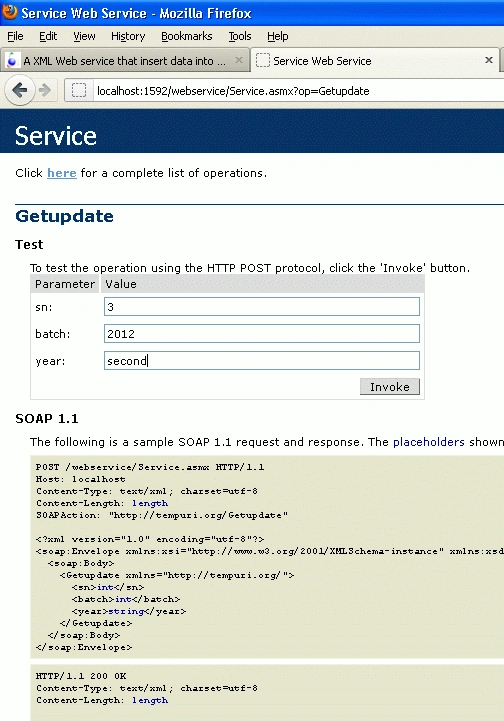Focus the sn parameter input field
The height and width of the screenshot is (721, 504).
pyautogui.click(x=262, y=307)
